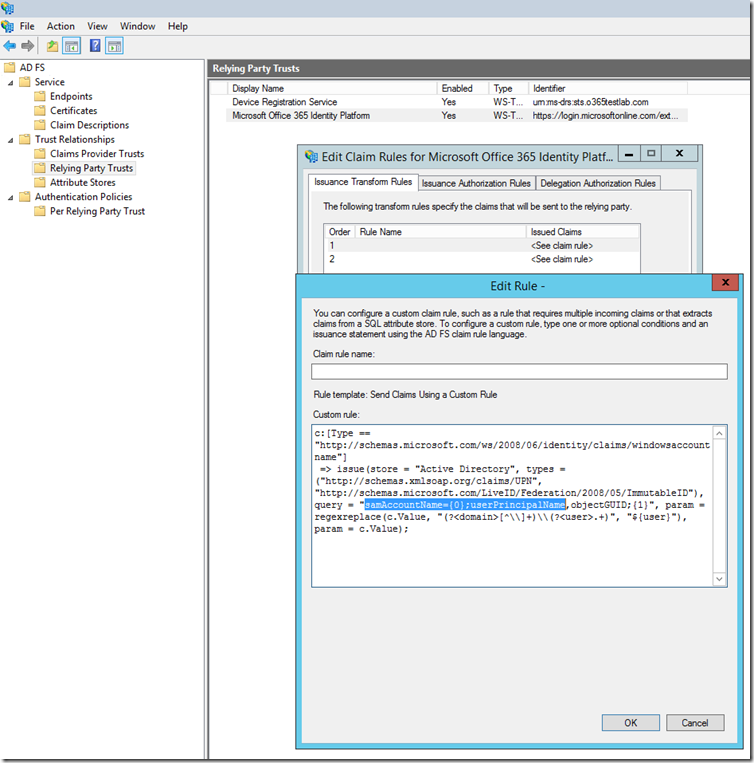Click the Claim rule name input field
This screenshot has height=763, width=754.
point(519,372)
